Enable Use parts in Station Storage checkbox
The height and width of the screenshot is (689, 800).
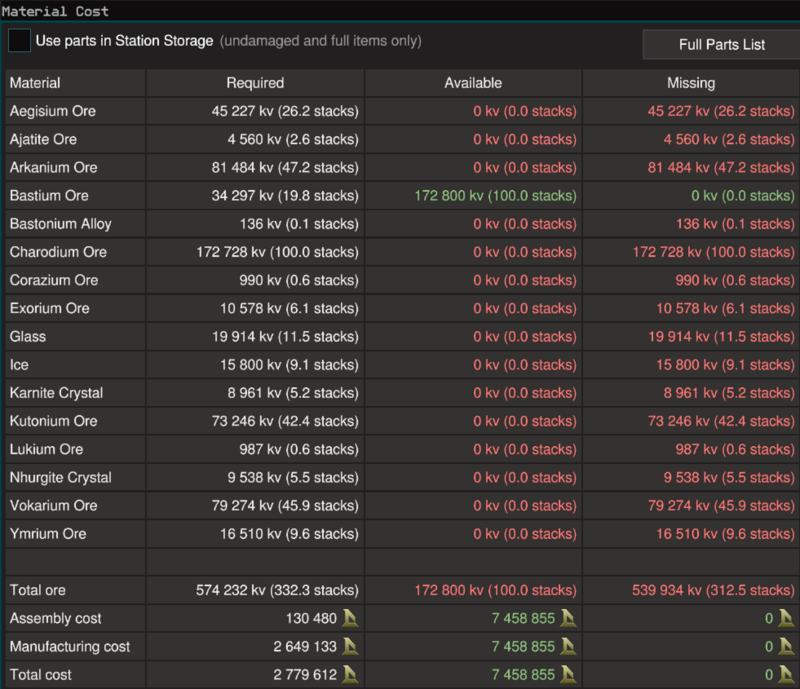click(19, 41)
